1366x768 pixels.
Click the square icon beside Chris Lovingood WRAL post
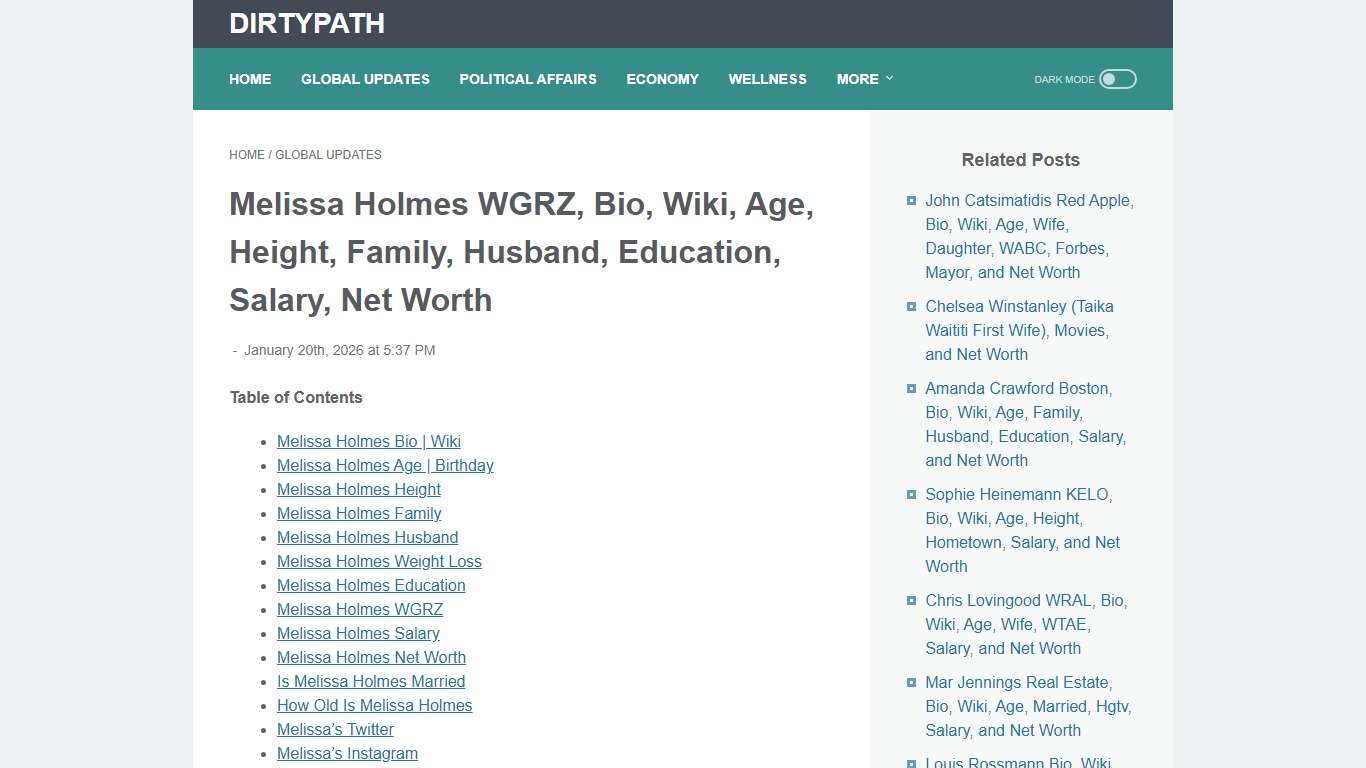coord(911,600)
